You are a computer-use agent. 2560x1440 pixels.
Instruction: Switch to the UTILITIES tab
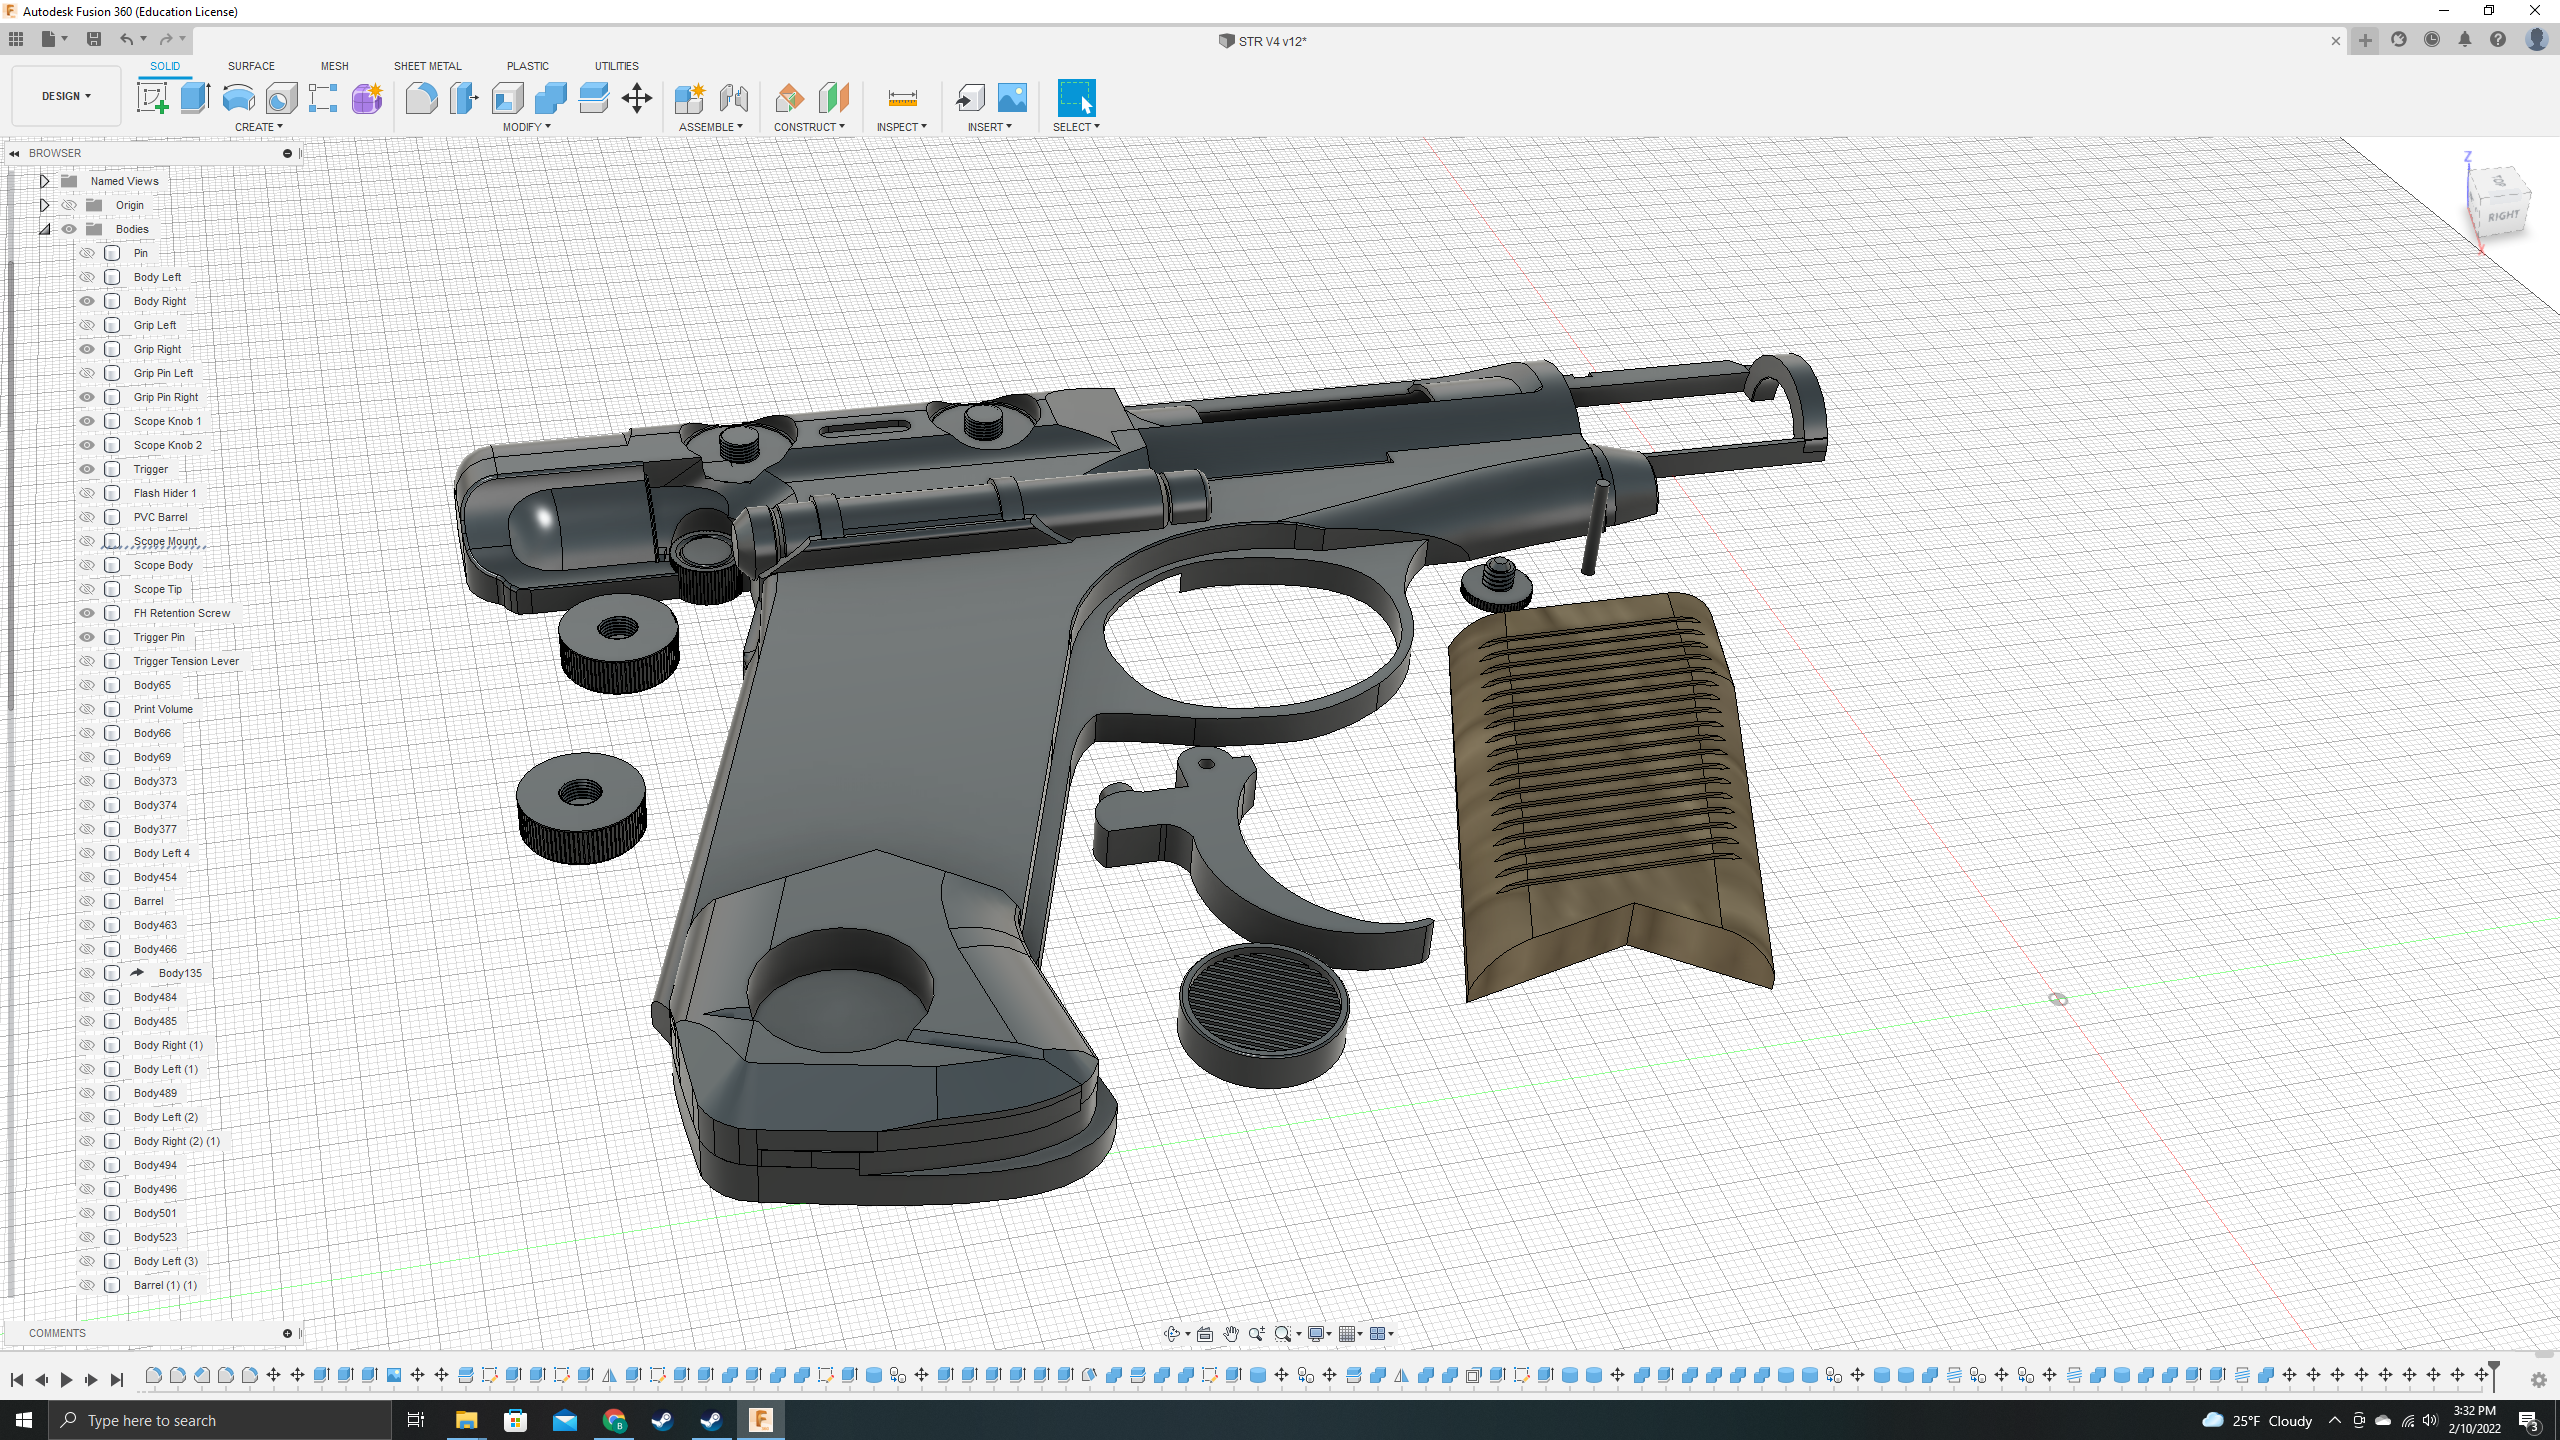(616, 66)
